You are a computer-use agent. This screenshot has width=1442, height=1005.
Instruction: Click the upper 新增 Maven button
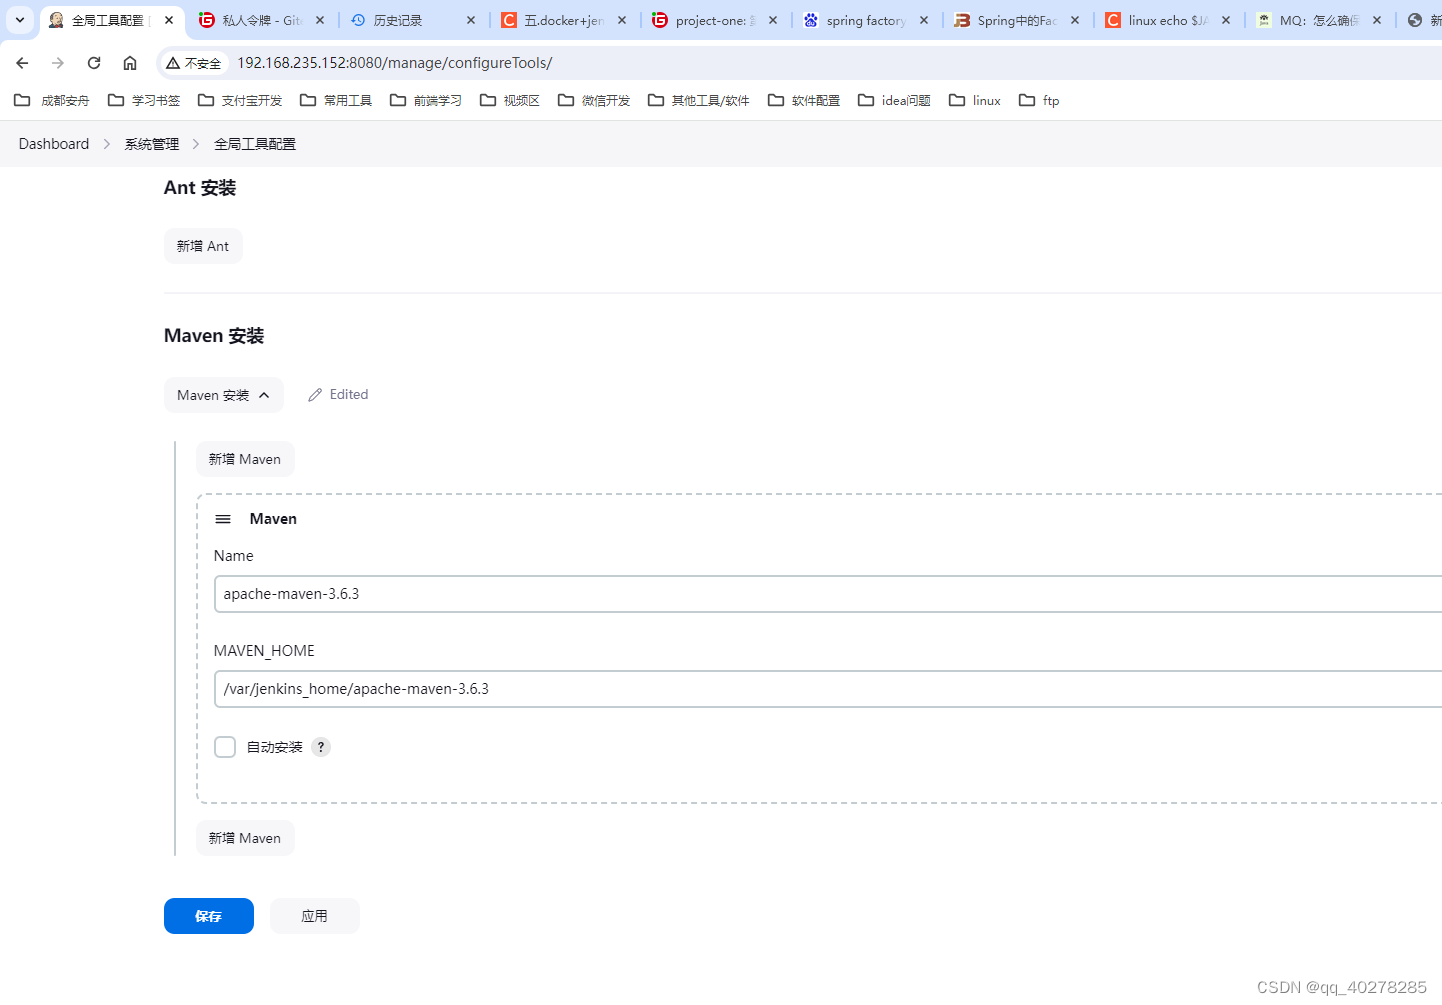[245, 459]
